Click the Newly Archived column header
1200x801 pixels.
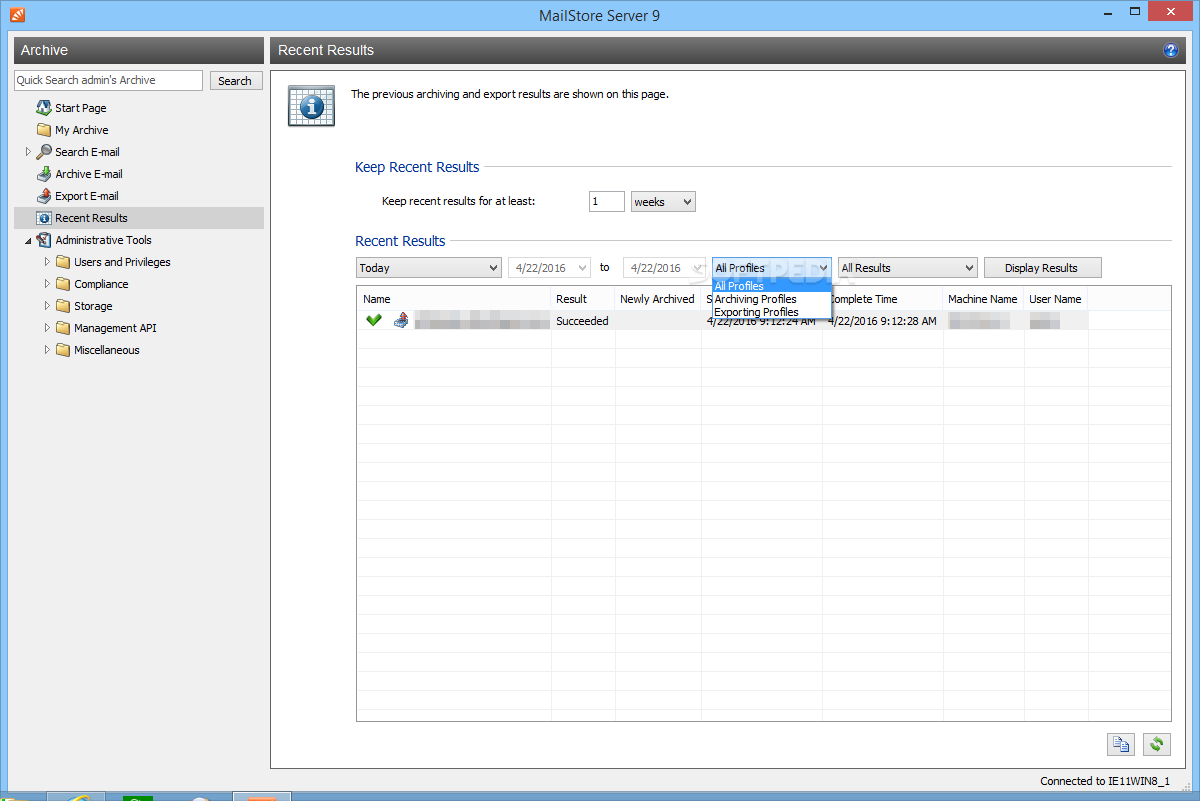click(x=658, y=299)
